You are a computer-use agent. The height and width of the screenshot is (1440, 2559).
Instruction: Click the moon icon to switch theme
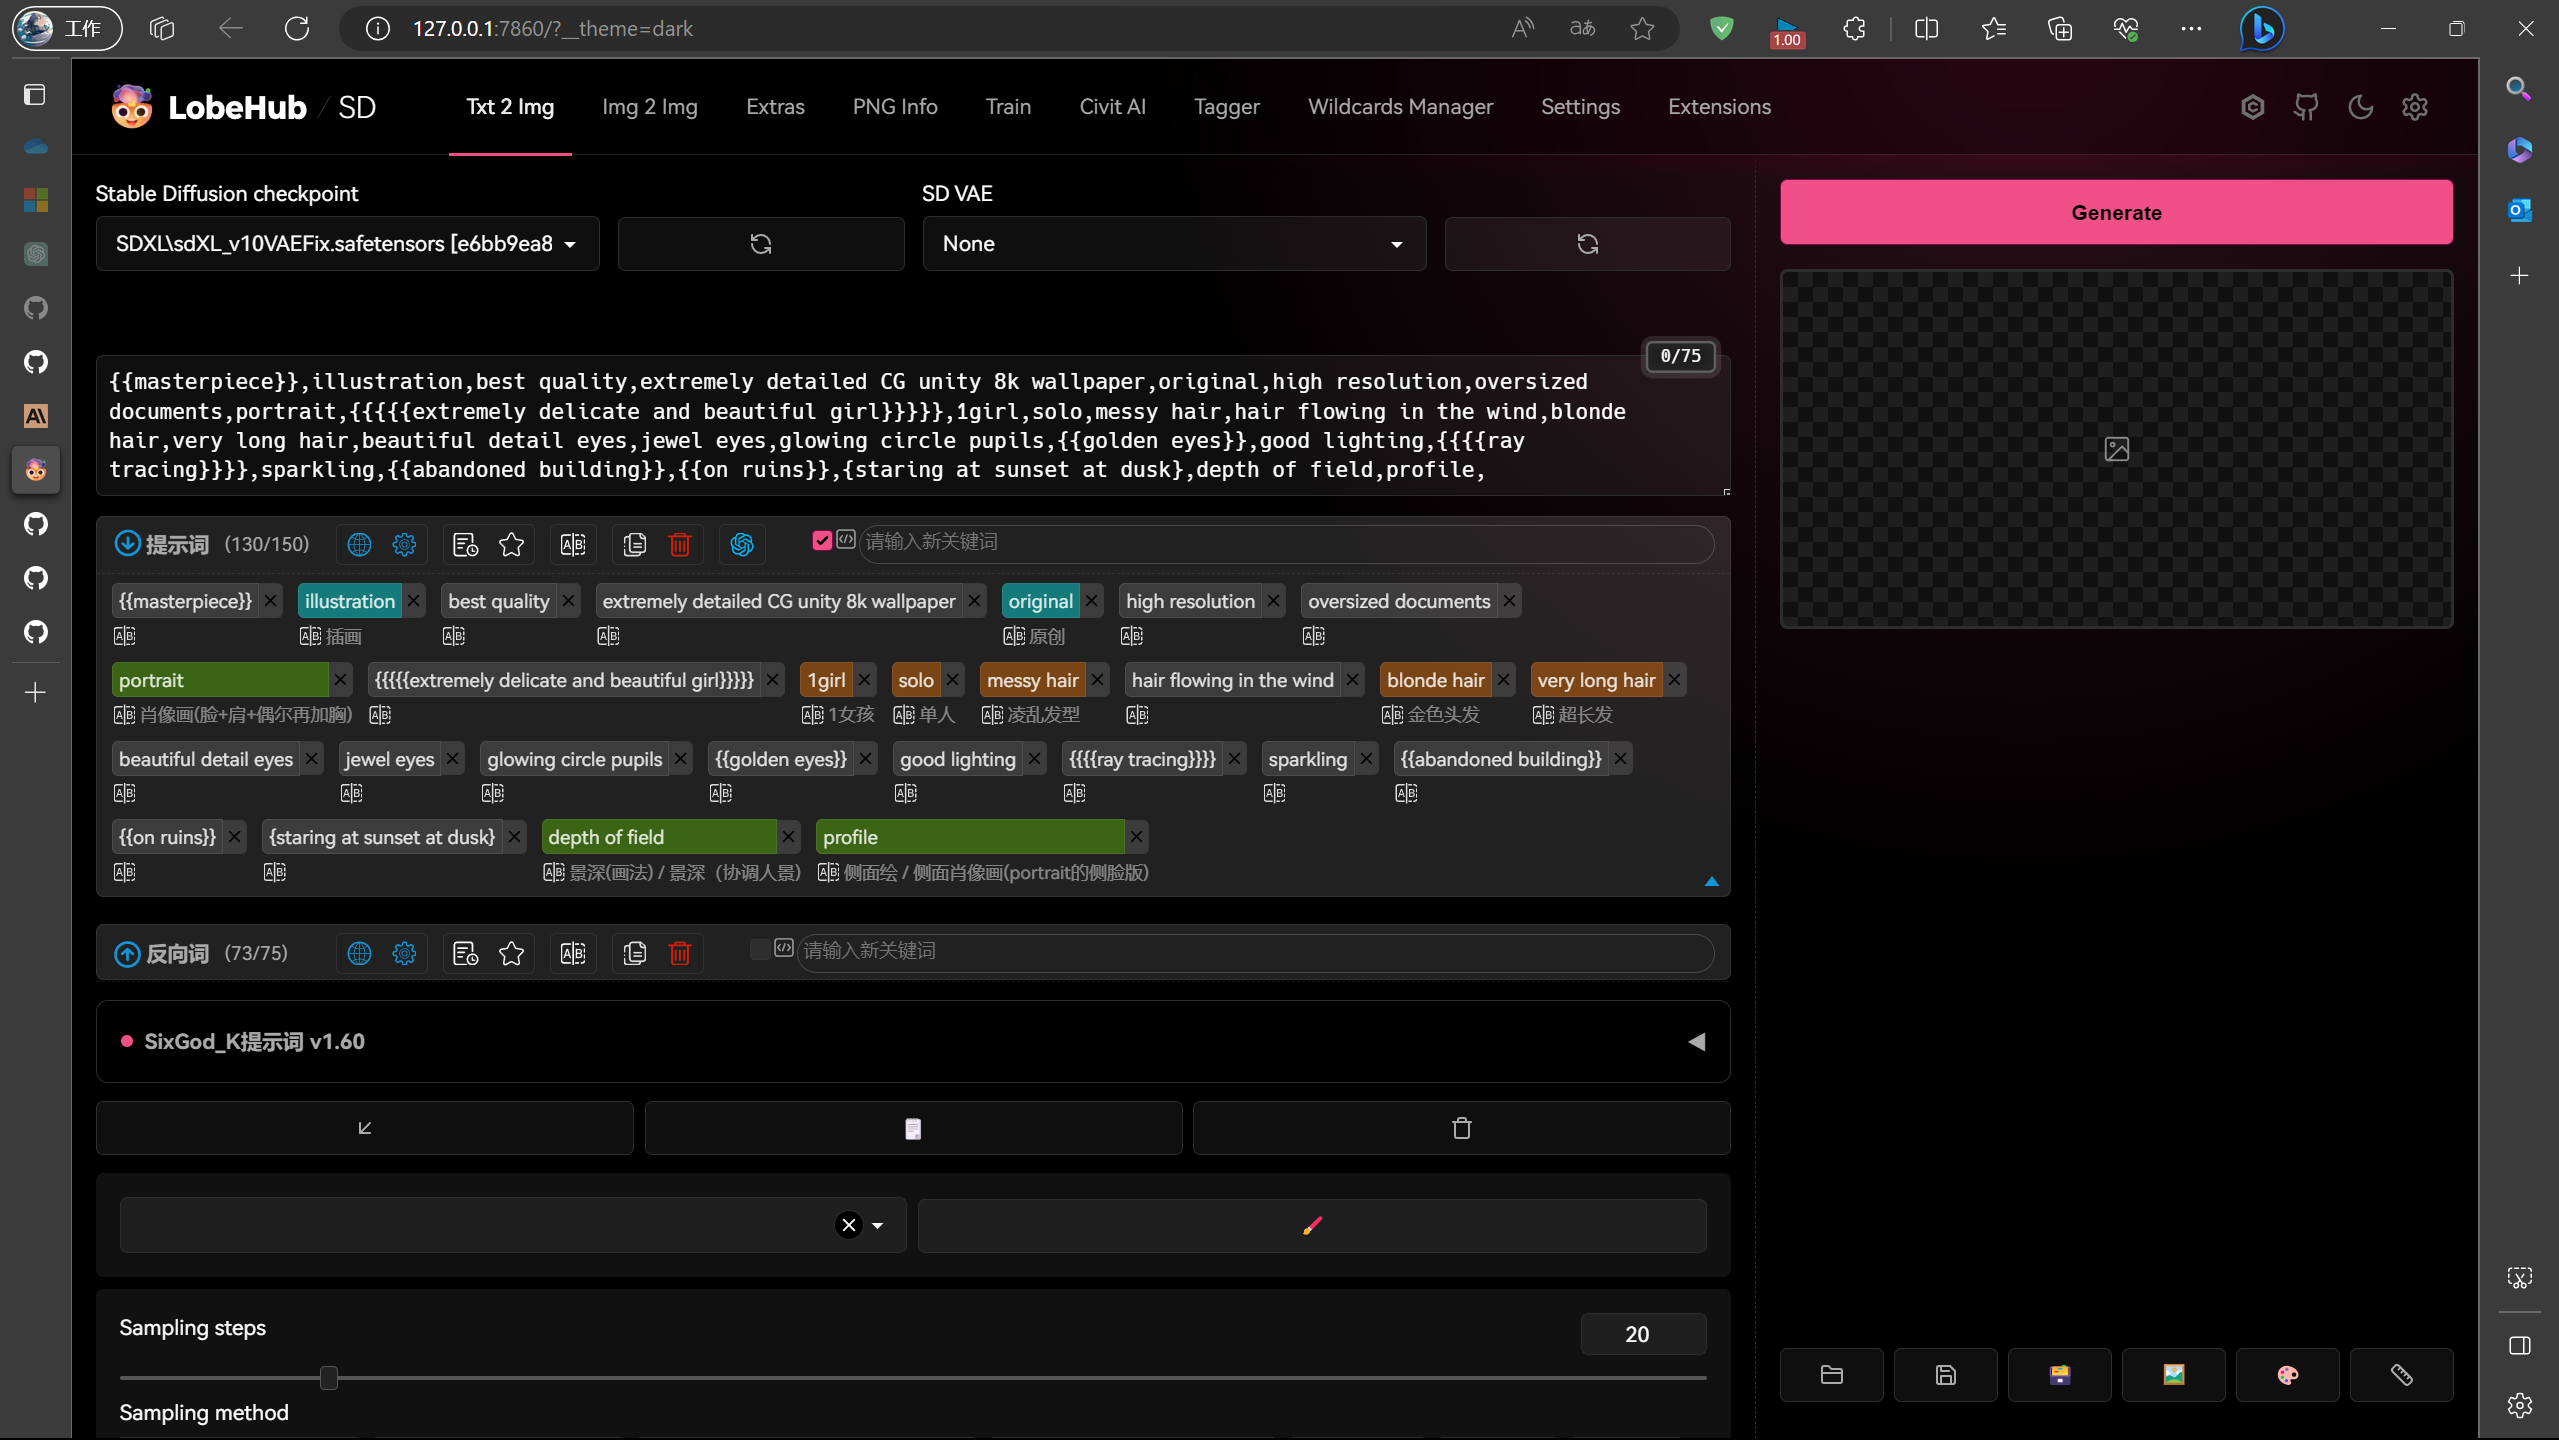pos(2361,106)
